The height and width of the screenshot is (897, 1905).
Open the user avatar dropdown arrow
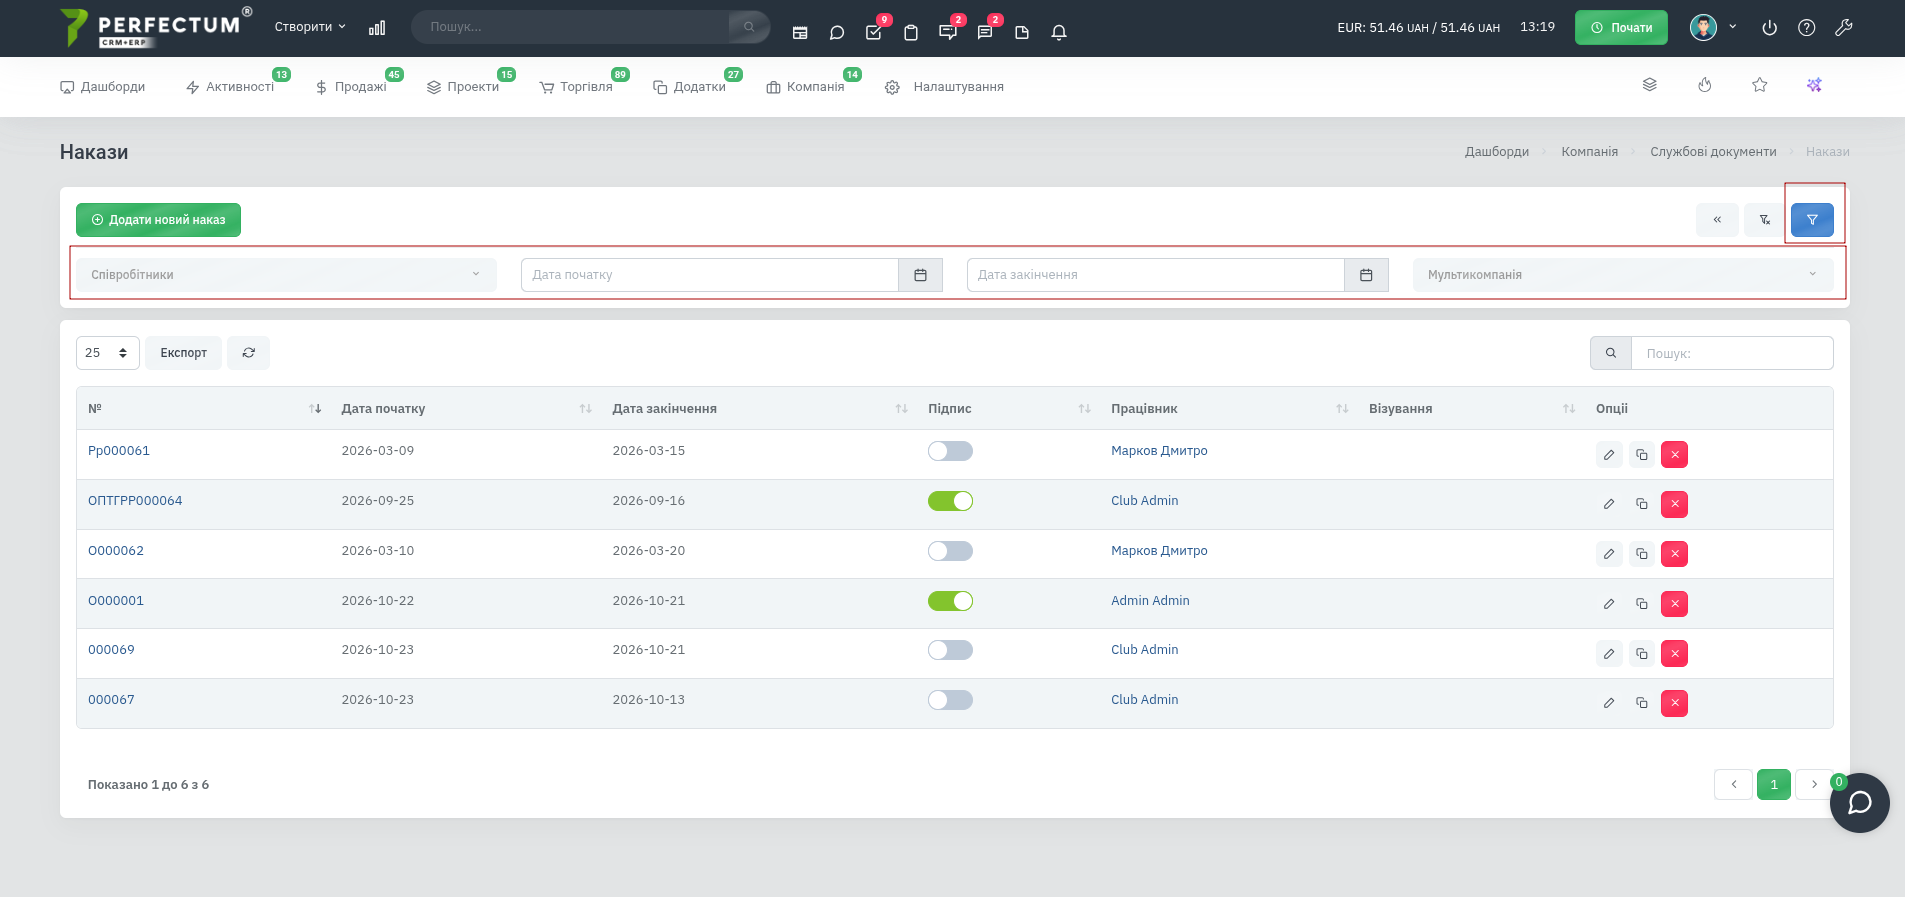coord(1733,27)
